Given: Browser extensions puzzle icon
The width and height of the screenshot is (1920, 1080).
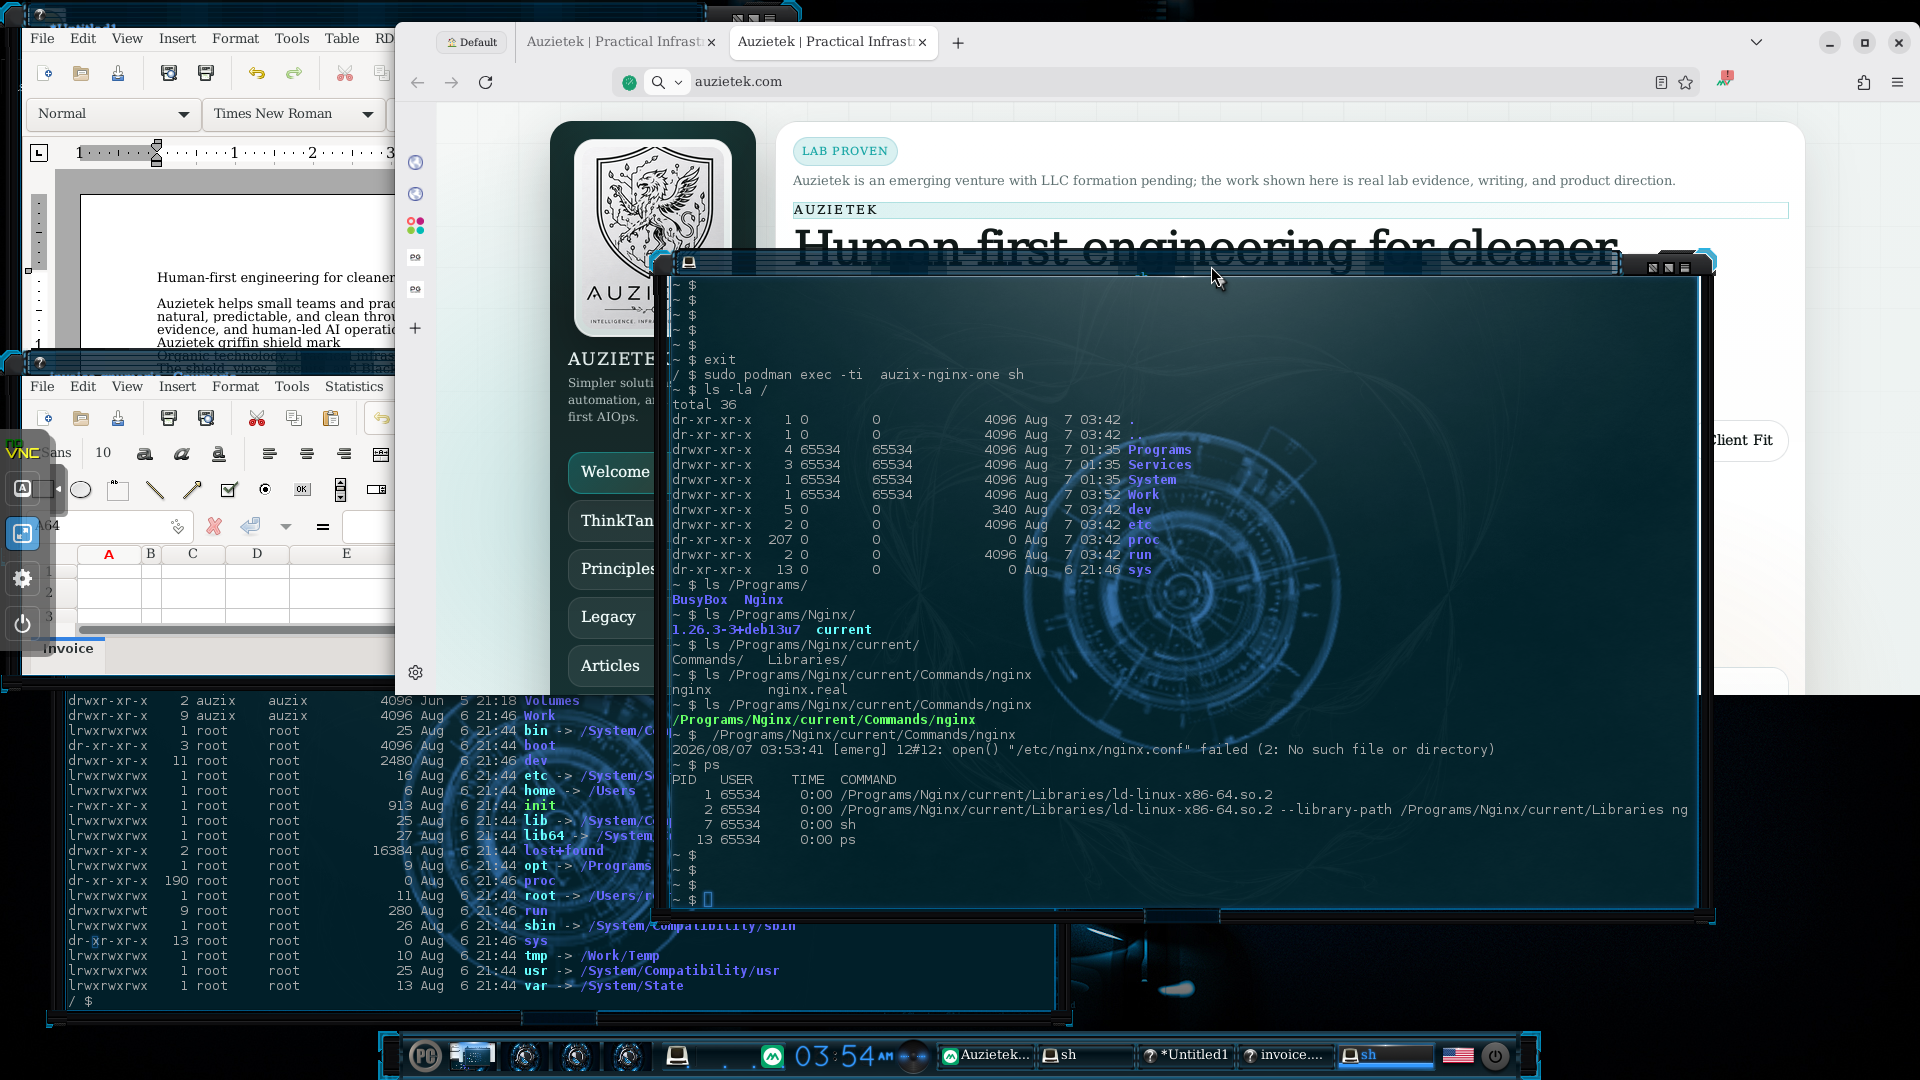Looking at the screenshot, I should (x=1864, y=82).
